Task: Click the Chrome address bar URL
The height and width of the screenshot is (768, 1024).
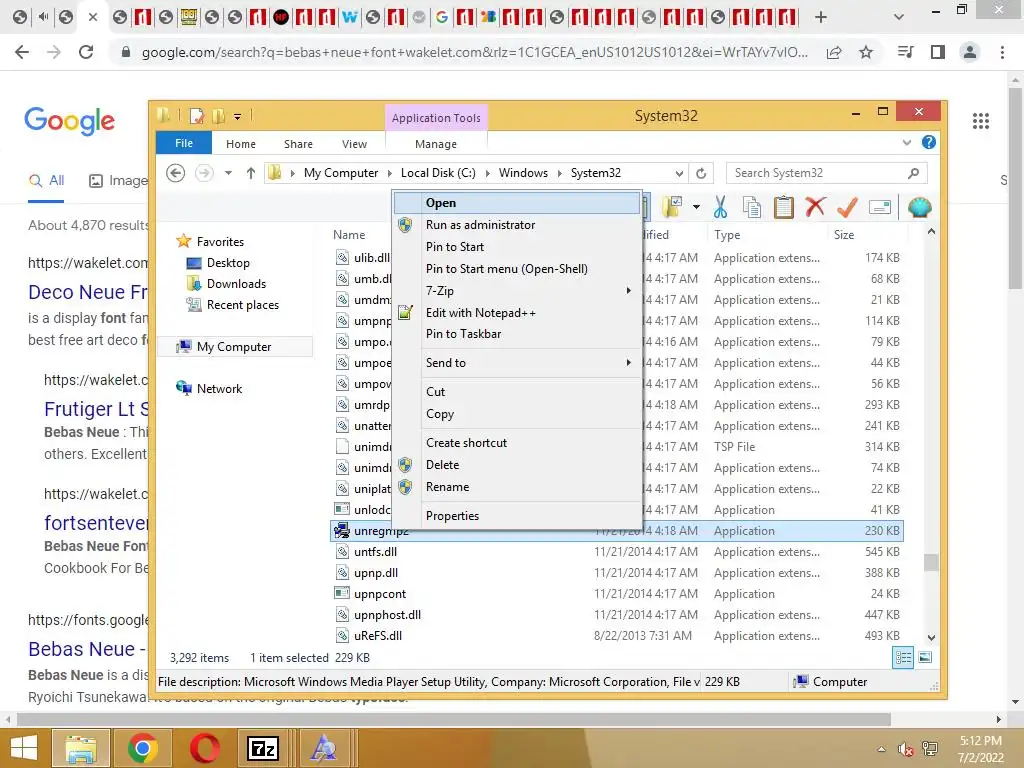Action: tap(474, 52)
